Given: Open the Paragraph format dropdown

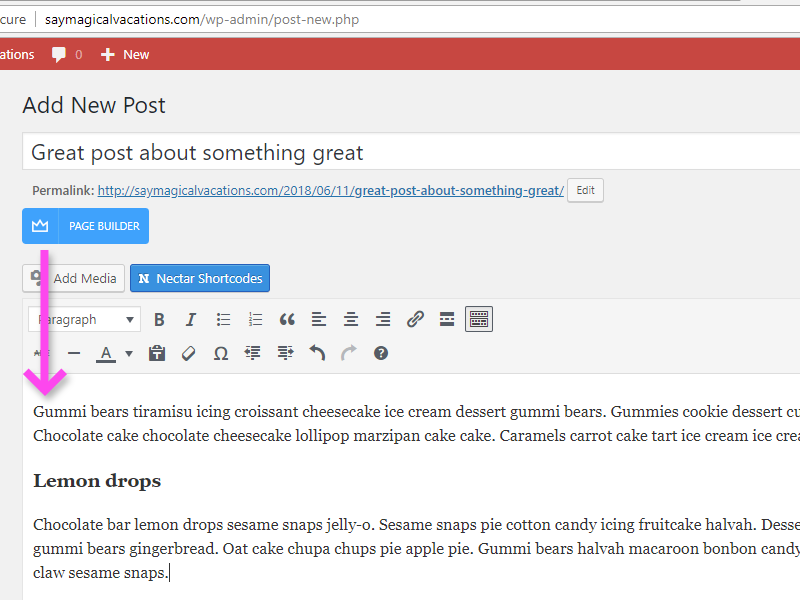Looking at the screenshot, I should pyautogui.click(x=84, y=320).
